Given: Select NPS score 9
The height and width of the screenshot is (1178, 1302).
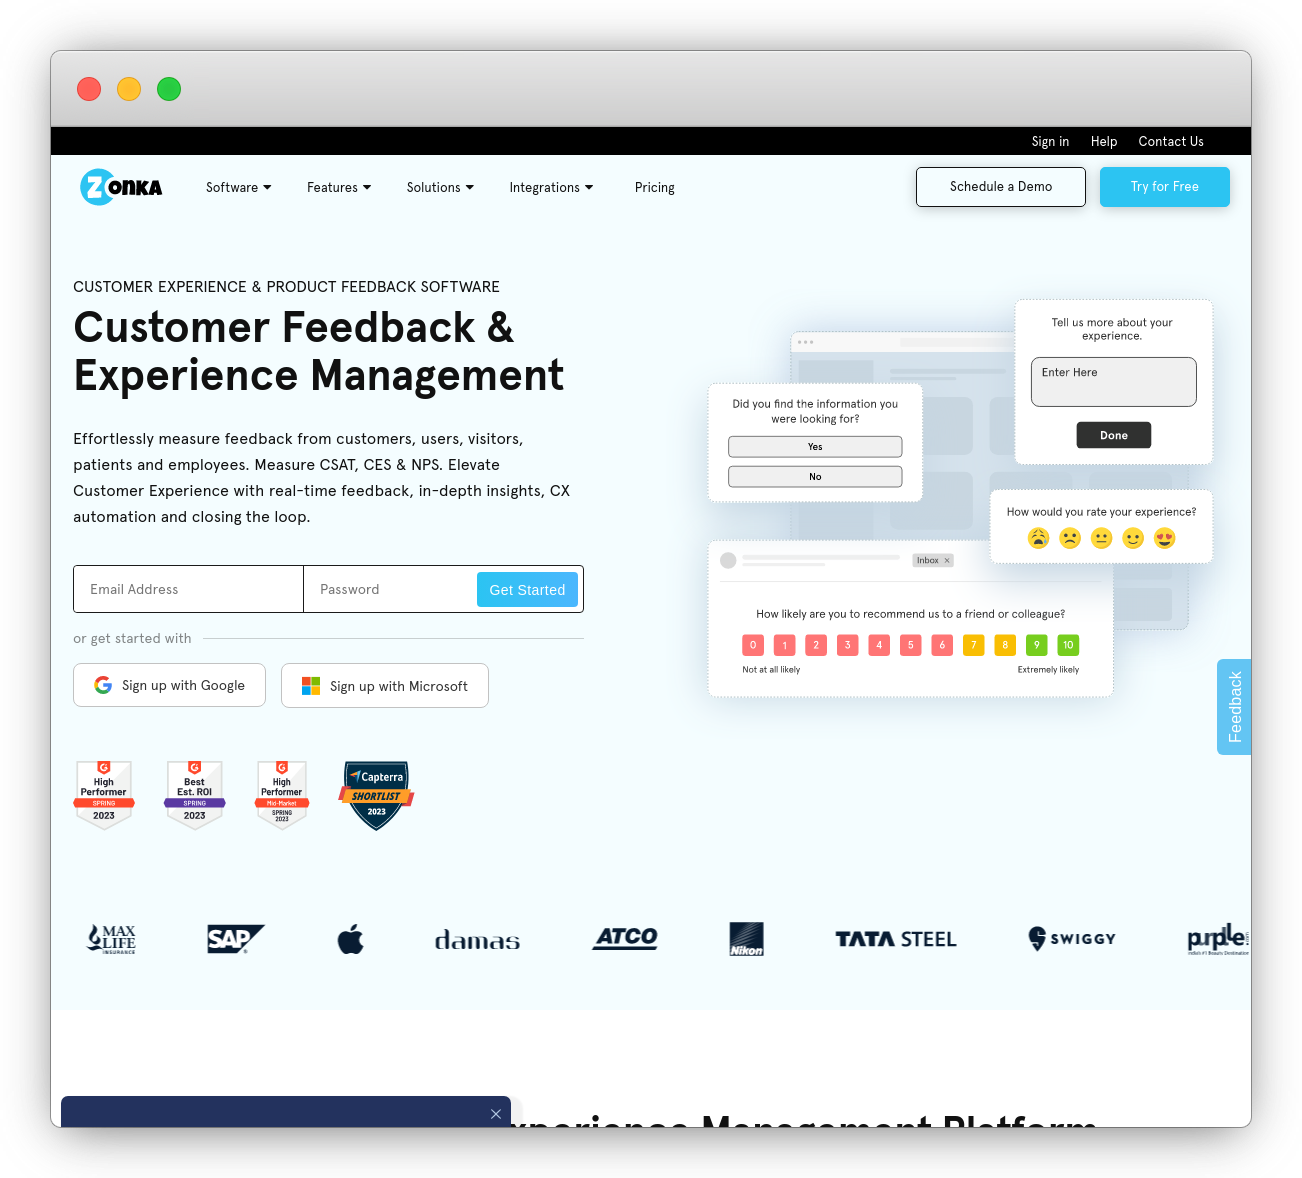Looking at the screenshot, I should point(1037,645).
